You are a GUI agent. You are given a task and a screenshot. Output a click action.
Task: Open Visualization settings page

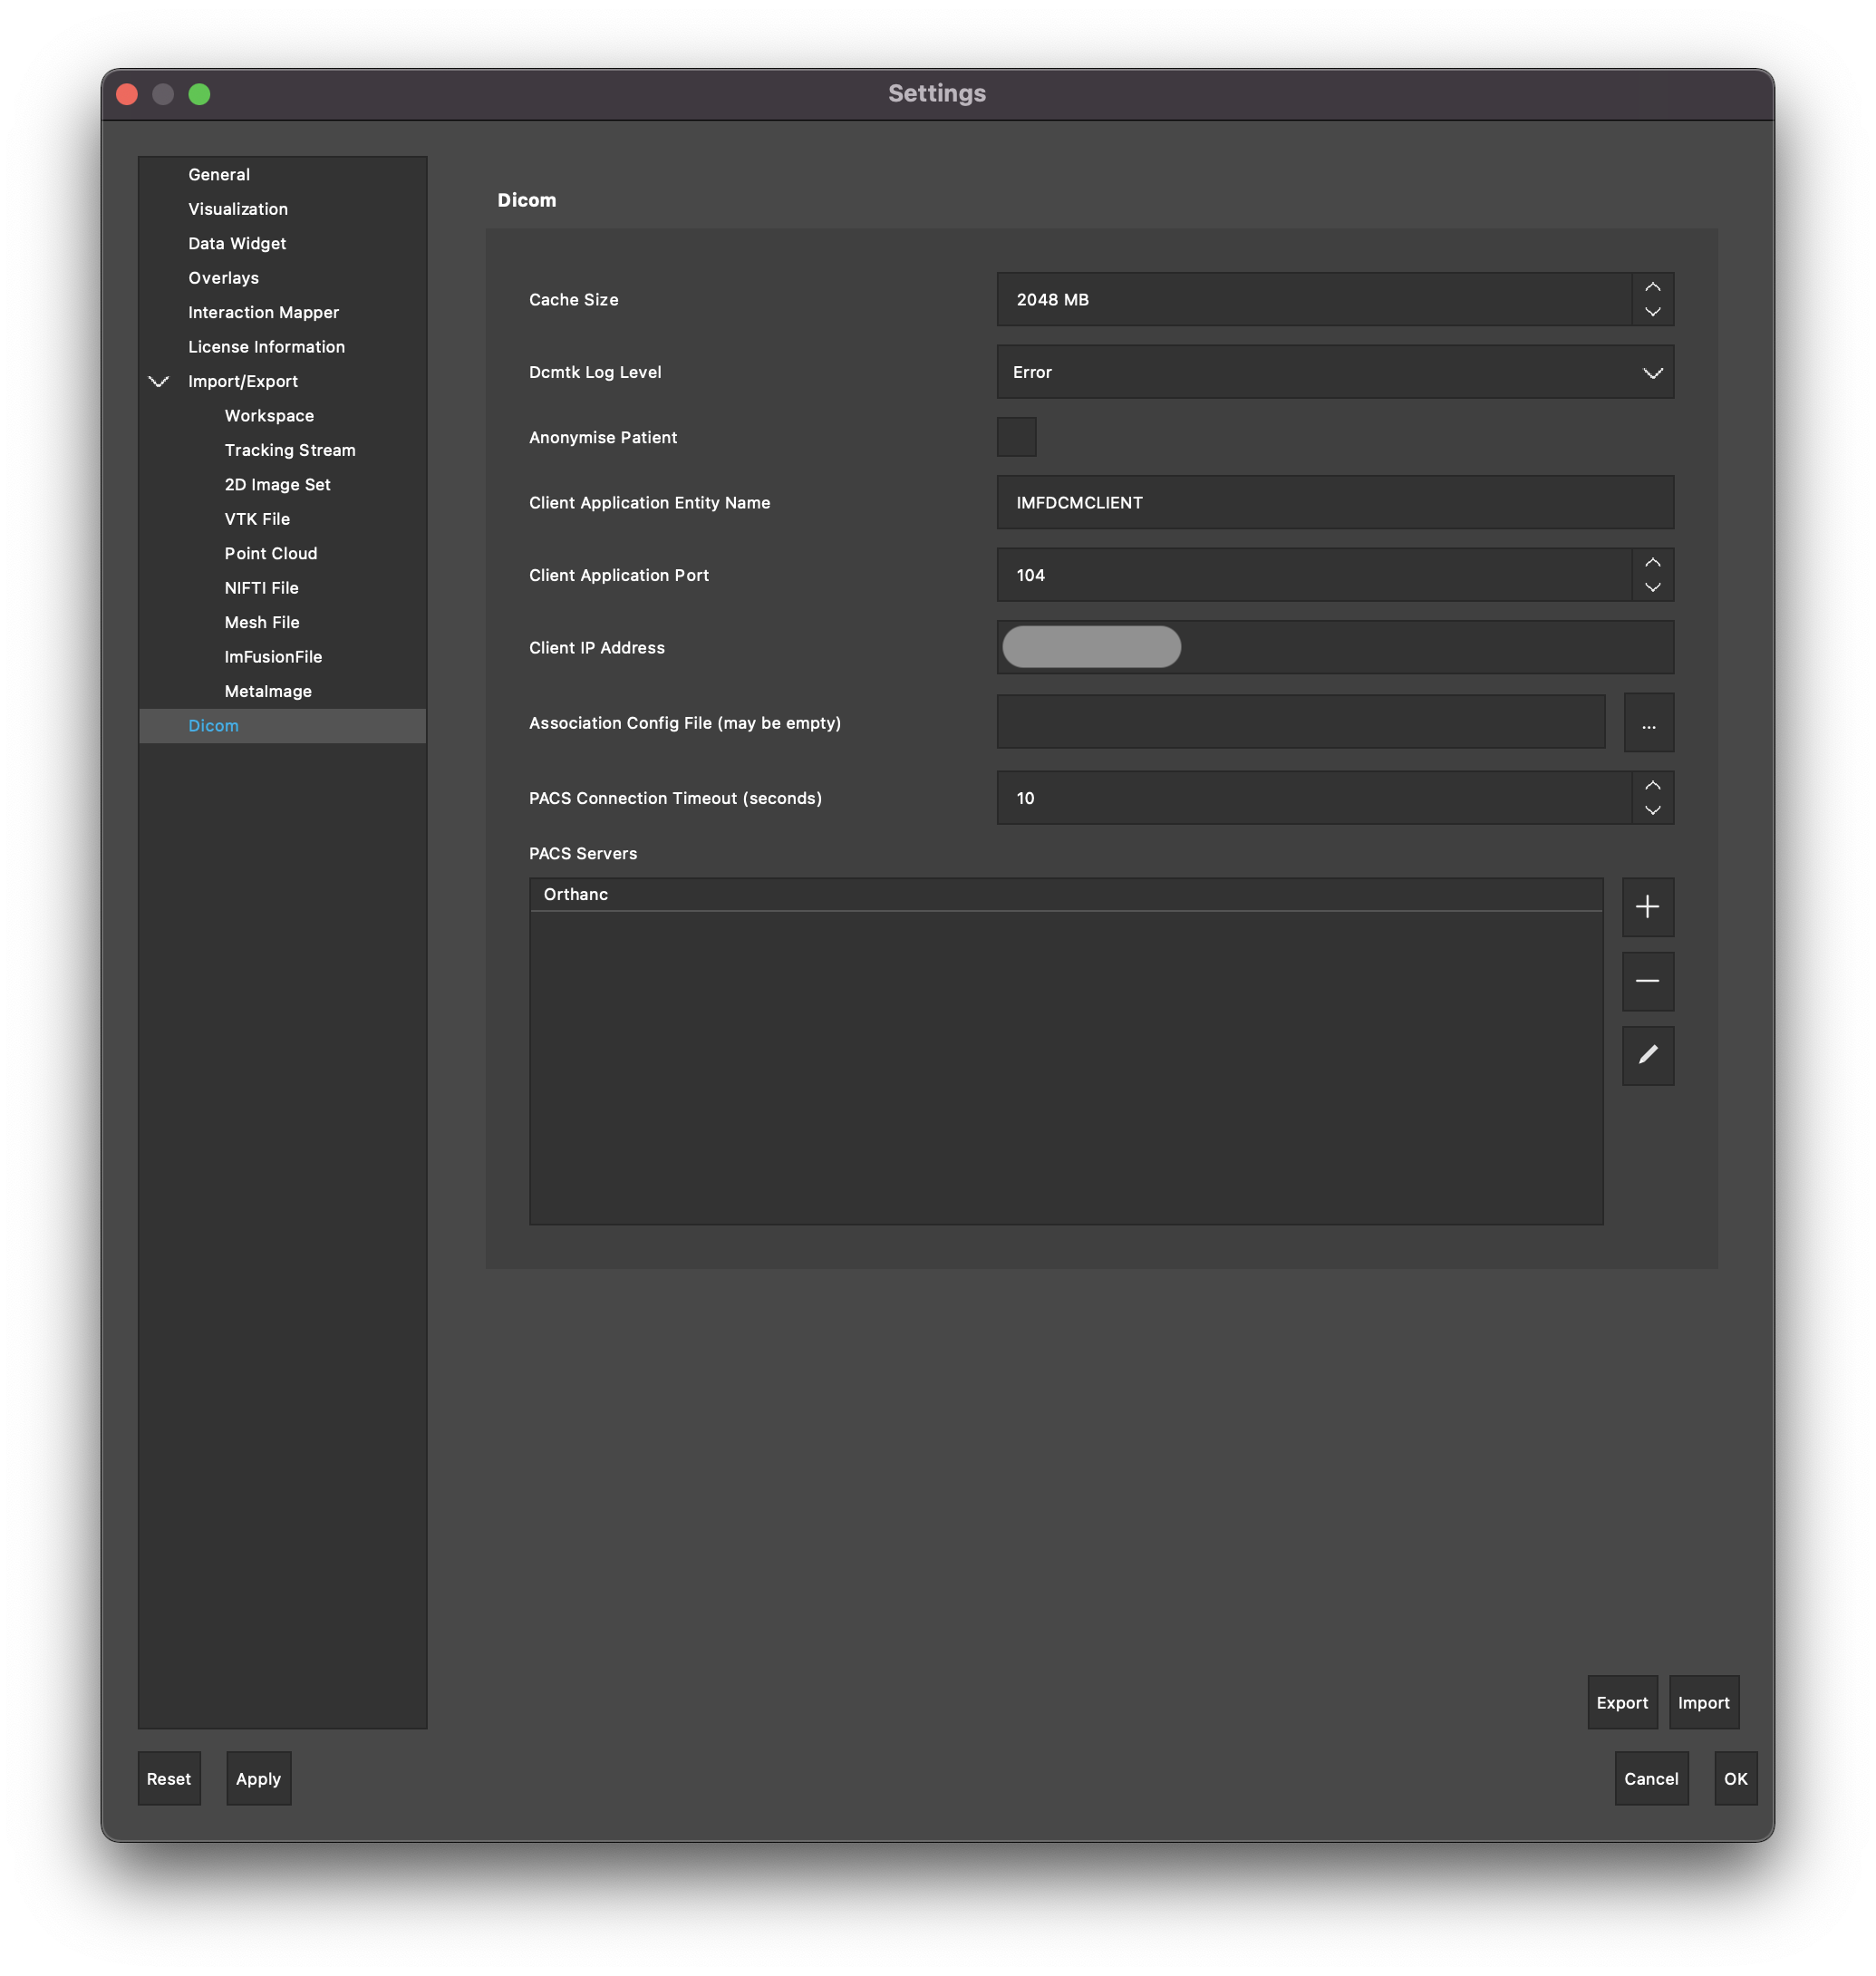point(238,209)
